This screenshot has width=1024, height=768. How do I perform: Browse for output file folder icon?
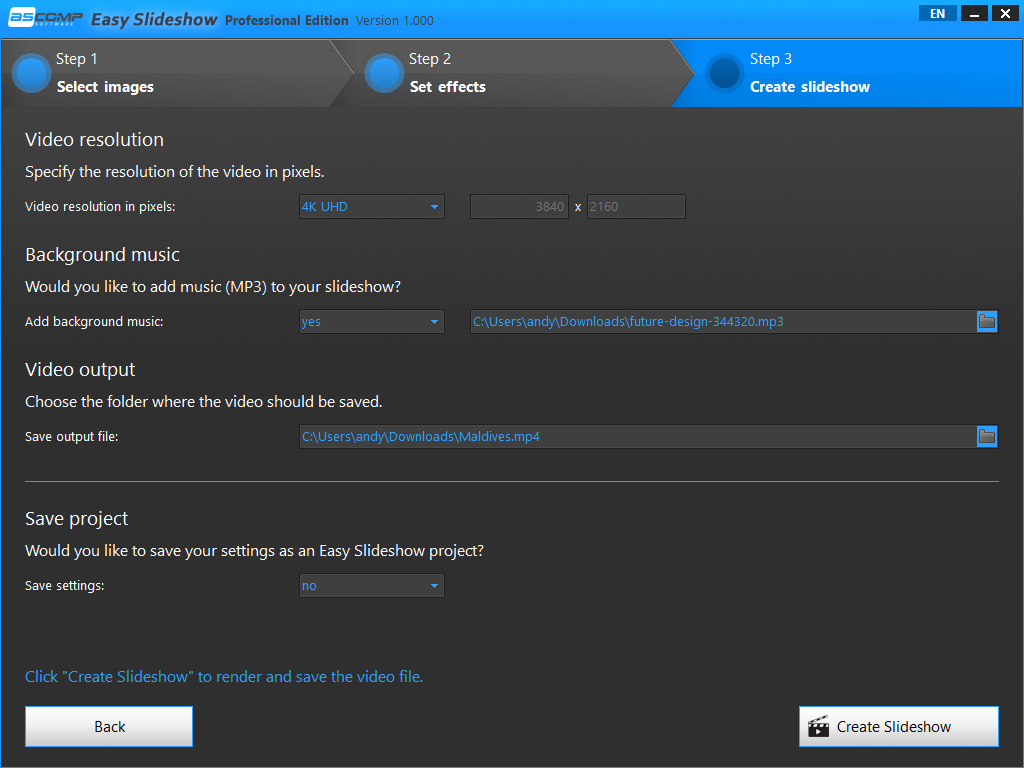click(987, 436)
